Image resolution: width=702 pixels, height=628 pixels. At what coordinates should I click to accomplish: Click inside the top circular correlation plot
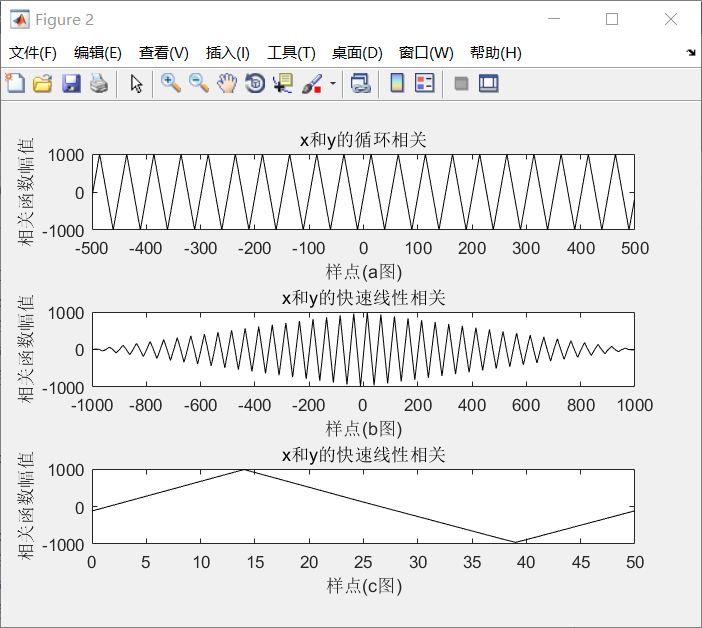pyautogui.click(x=363, y=192)
